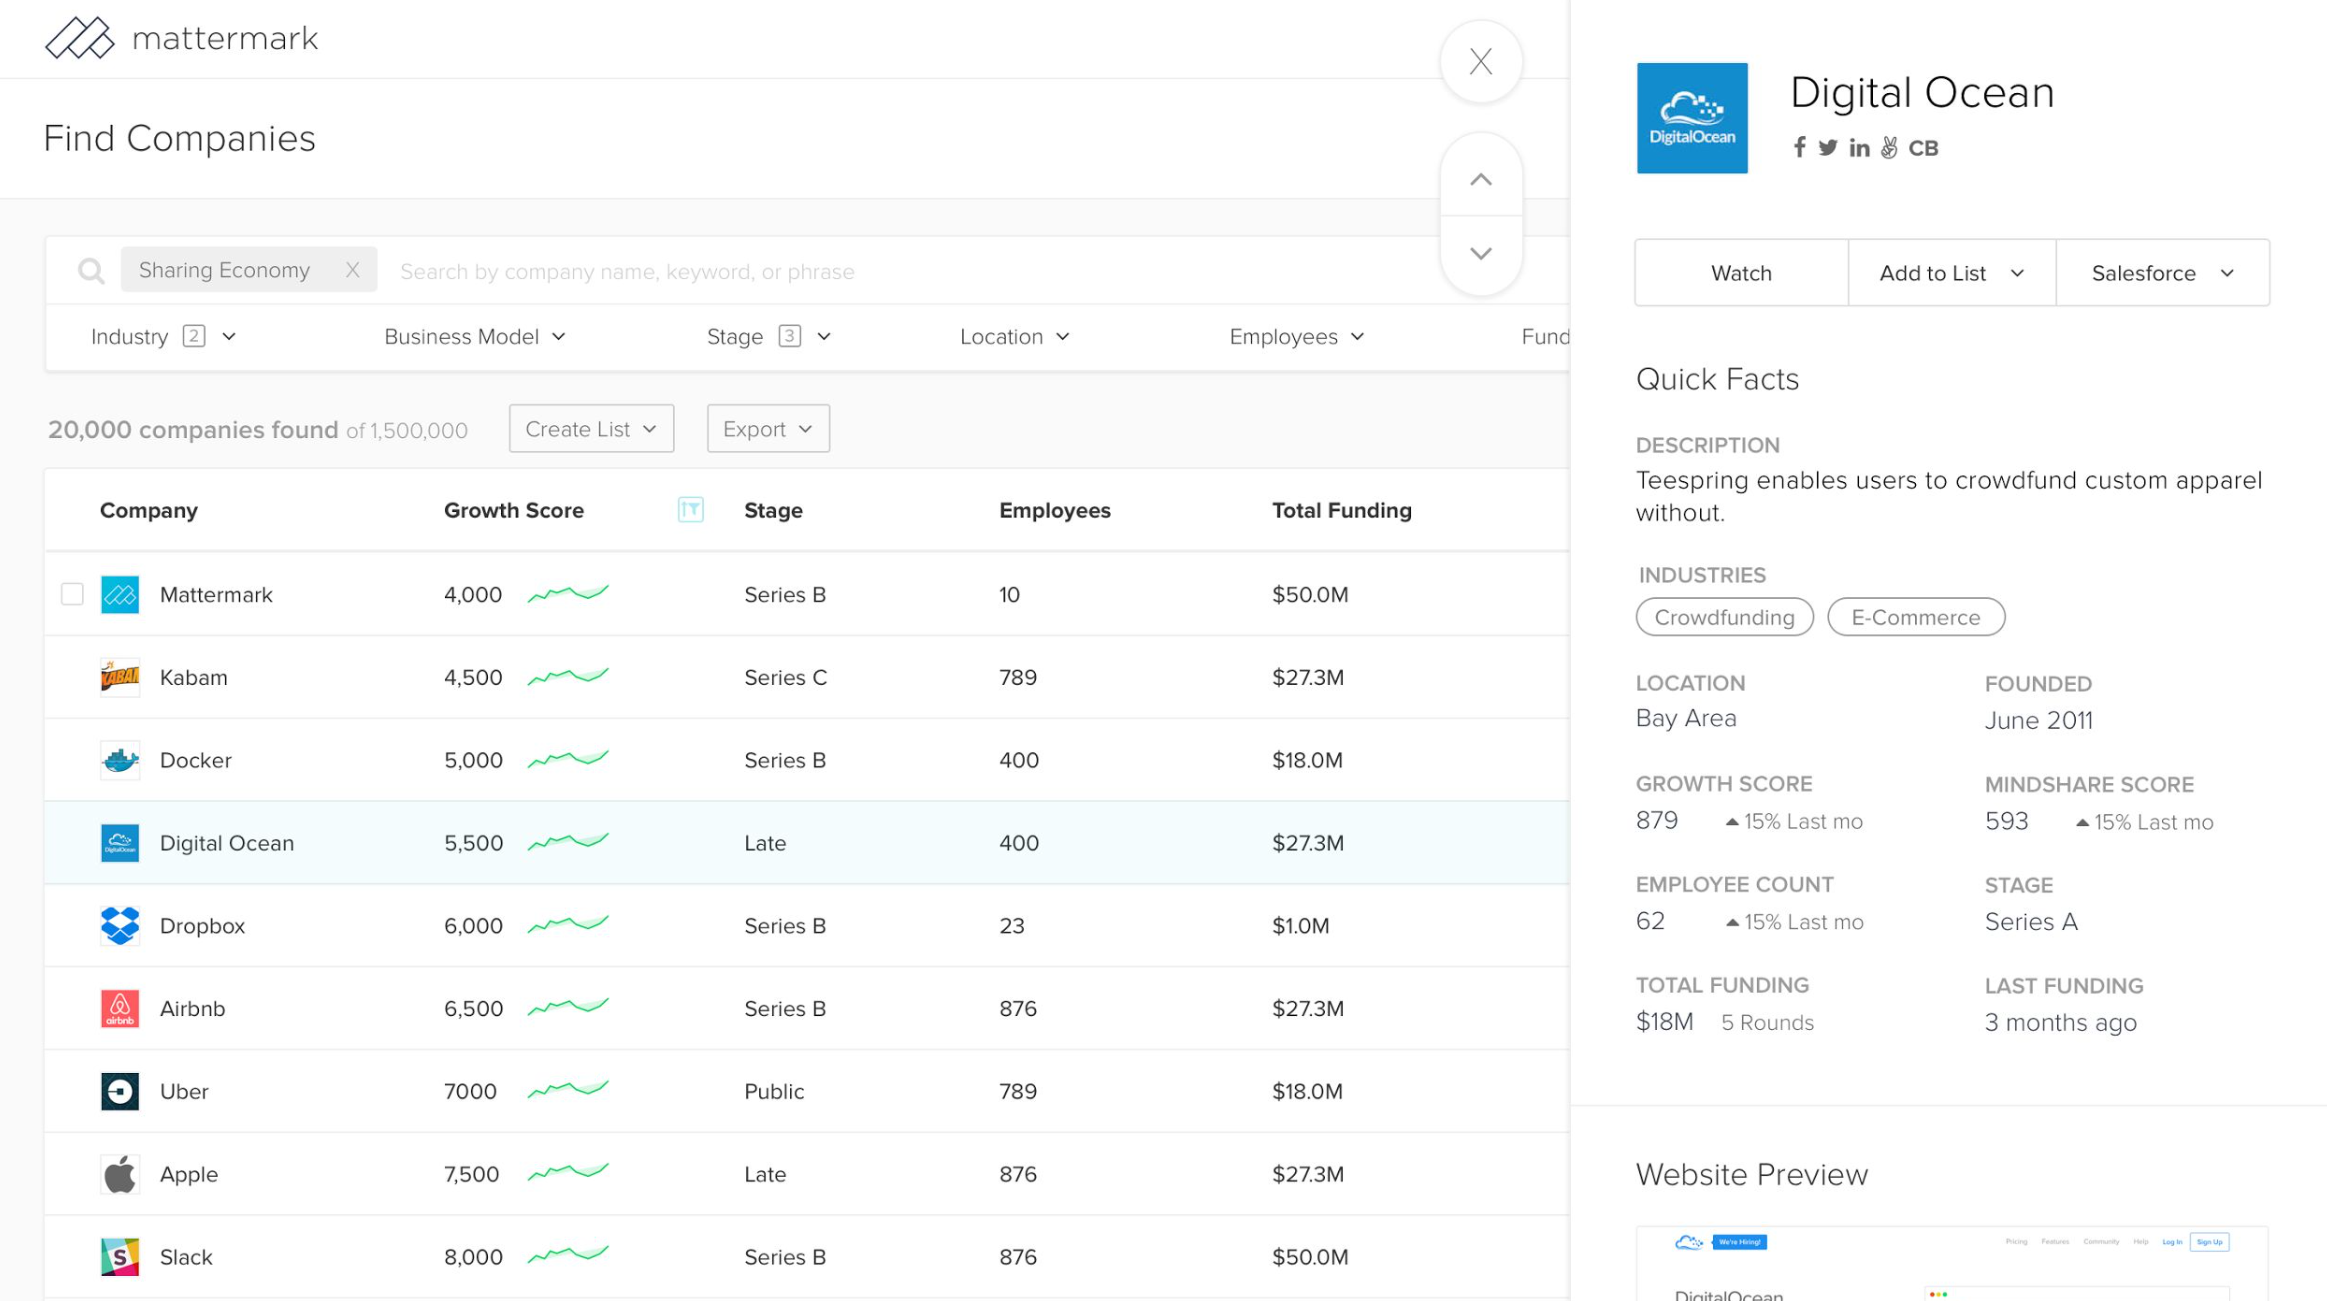Click the Mattermark growth sparkline chart

(x=568, y=593)
